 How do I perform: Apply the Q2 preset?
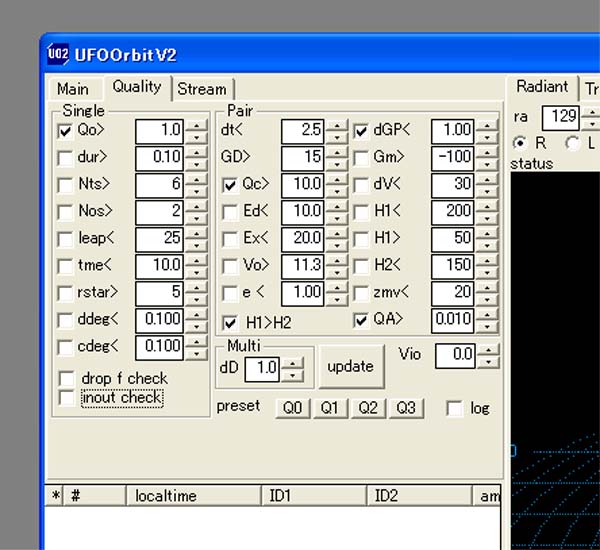pos(368,408)
